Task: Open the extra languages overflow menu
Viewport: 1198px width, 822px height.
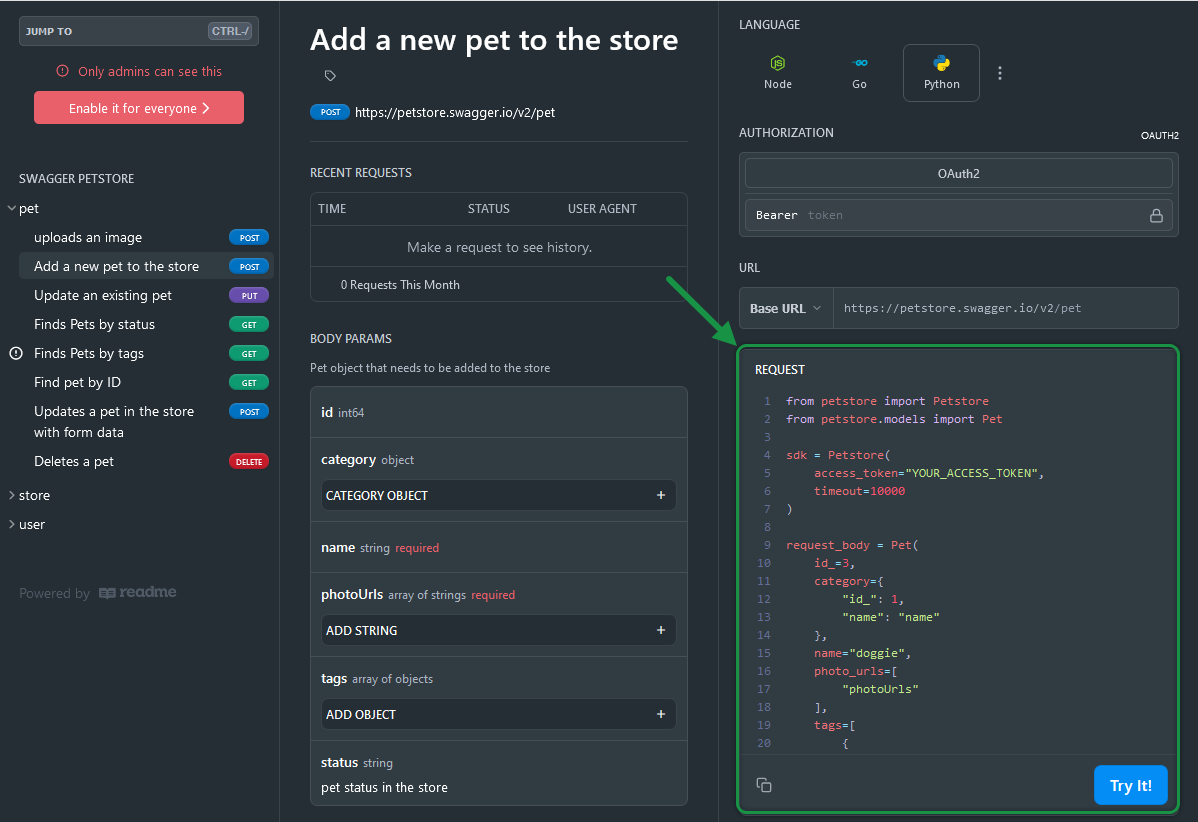Action: click(x=1000, y=72)
